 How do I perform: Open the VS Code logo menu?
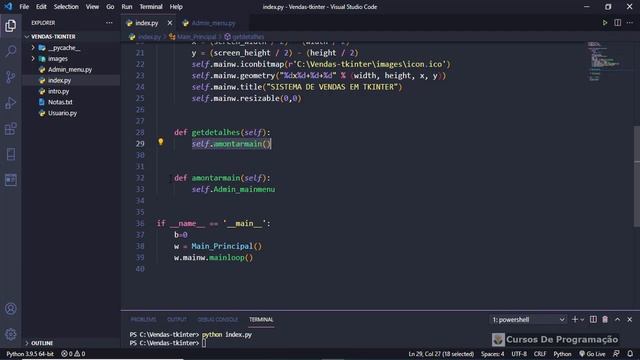[x=9, y=7]
